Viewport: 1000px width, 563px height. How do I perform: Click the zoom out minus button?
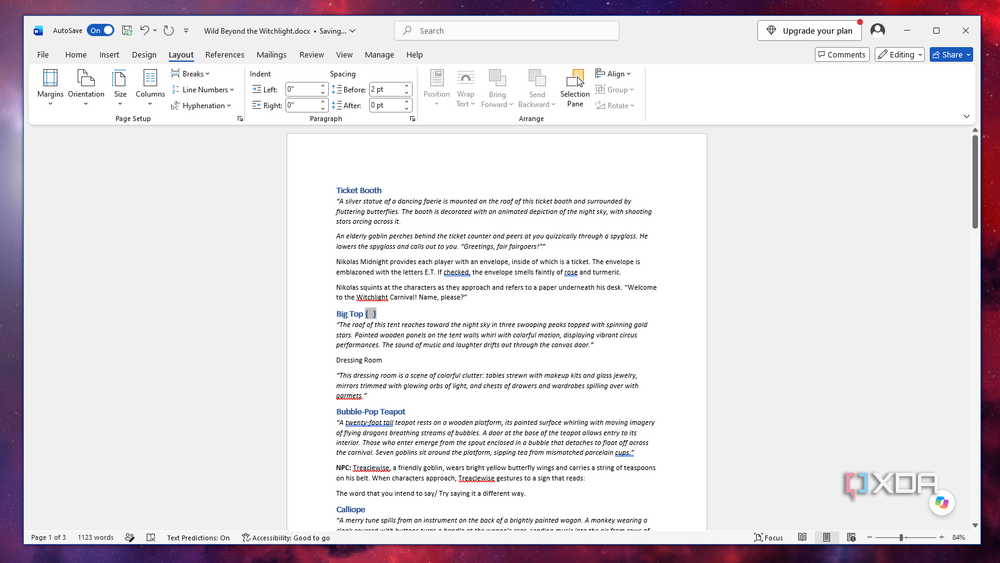pyautogui.click(x=869, y=537)
